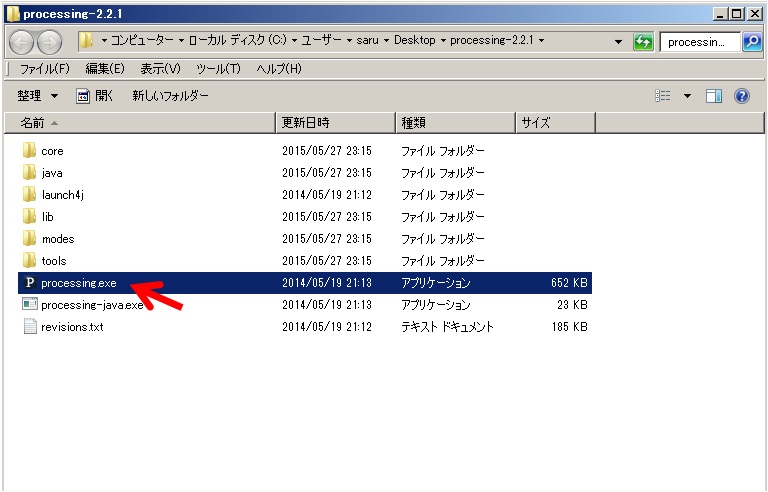The width and height of the screenshot is (768, 492).
Task: Open address bar history dropdown
Action: coord(619,42)
